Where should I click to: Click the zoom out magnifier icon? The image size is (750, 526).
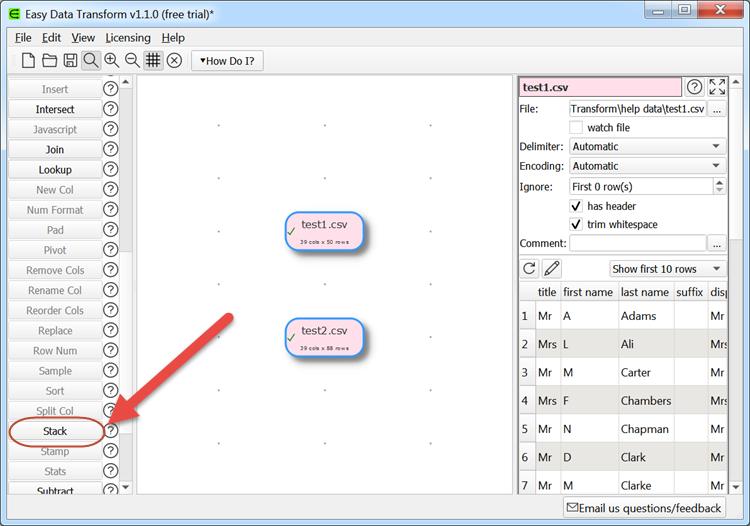[132, 61]
